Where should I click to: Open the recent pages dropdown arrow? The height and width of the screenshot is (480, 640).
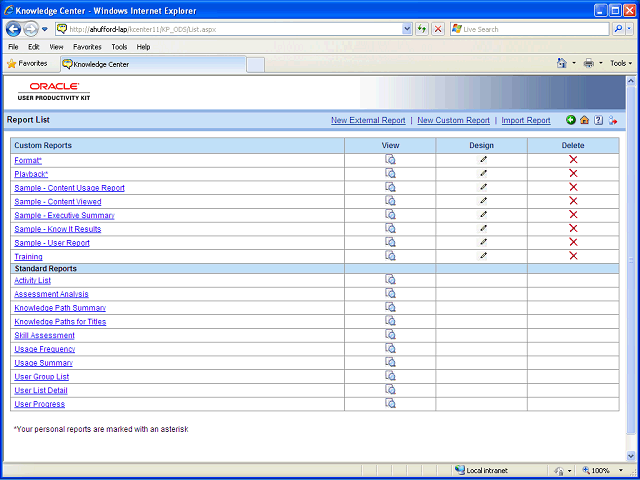click(45, 29)
